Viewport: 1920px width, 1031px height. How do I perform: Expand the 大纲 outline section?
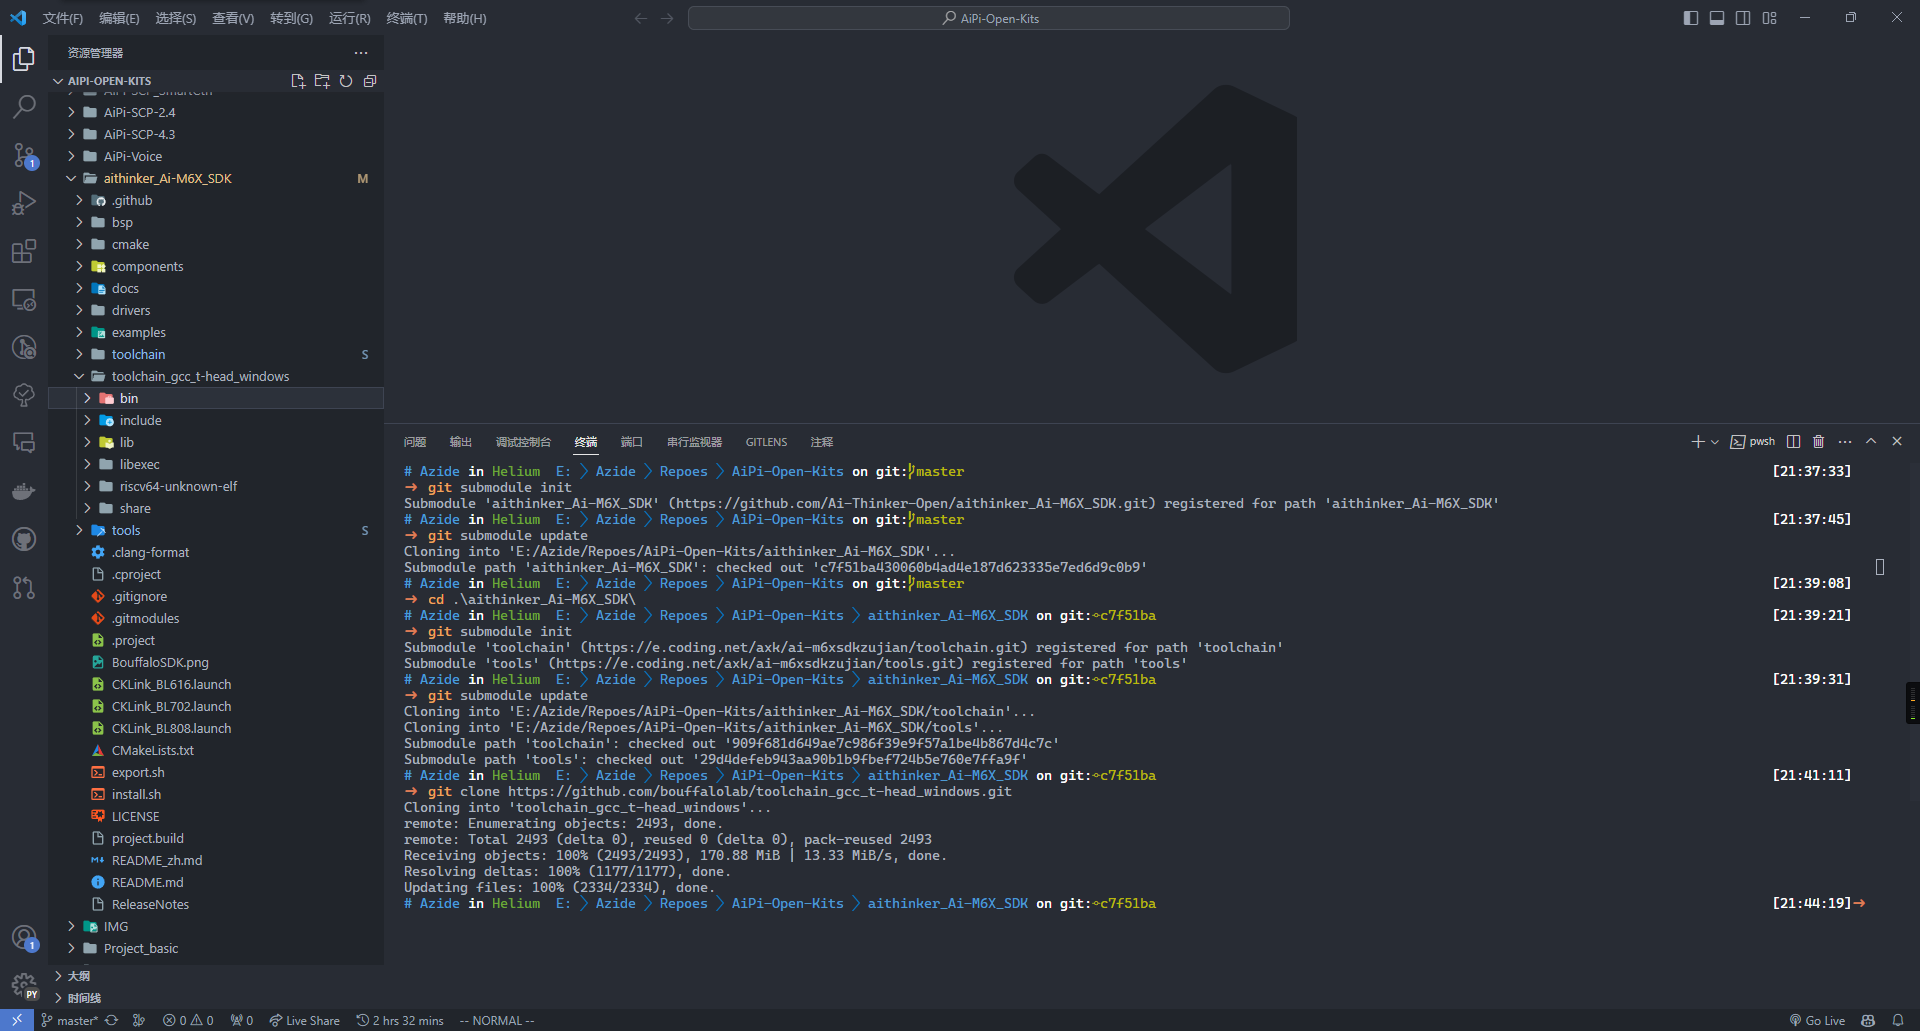[x=59, y=976]
